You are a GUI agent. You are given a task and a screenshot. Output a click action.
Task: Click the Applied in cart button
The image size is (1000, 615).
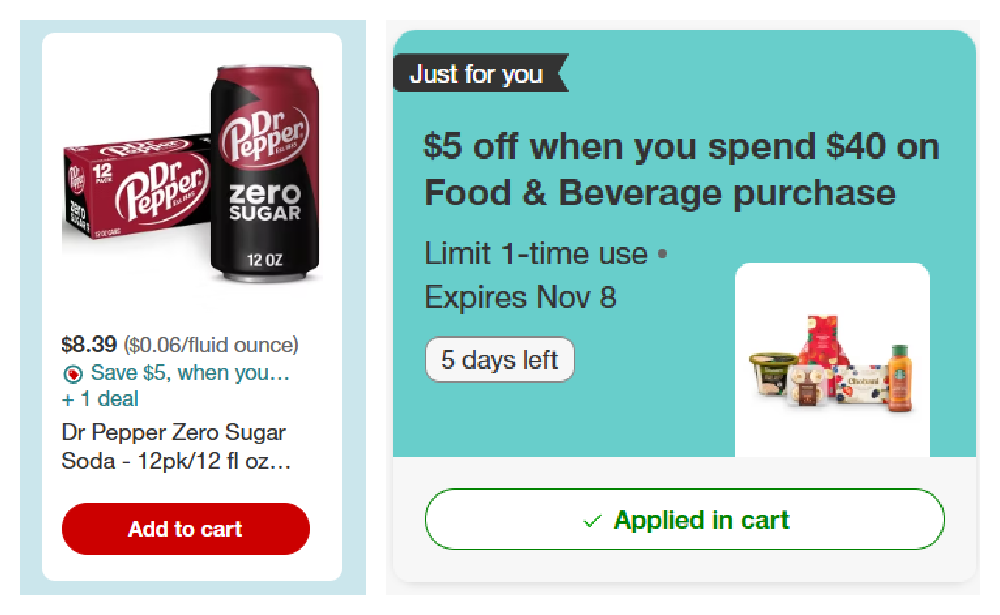pos(685,520)
